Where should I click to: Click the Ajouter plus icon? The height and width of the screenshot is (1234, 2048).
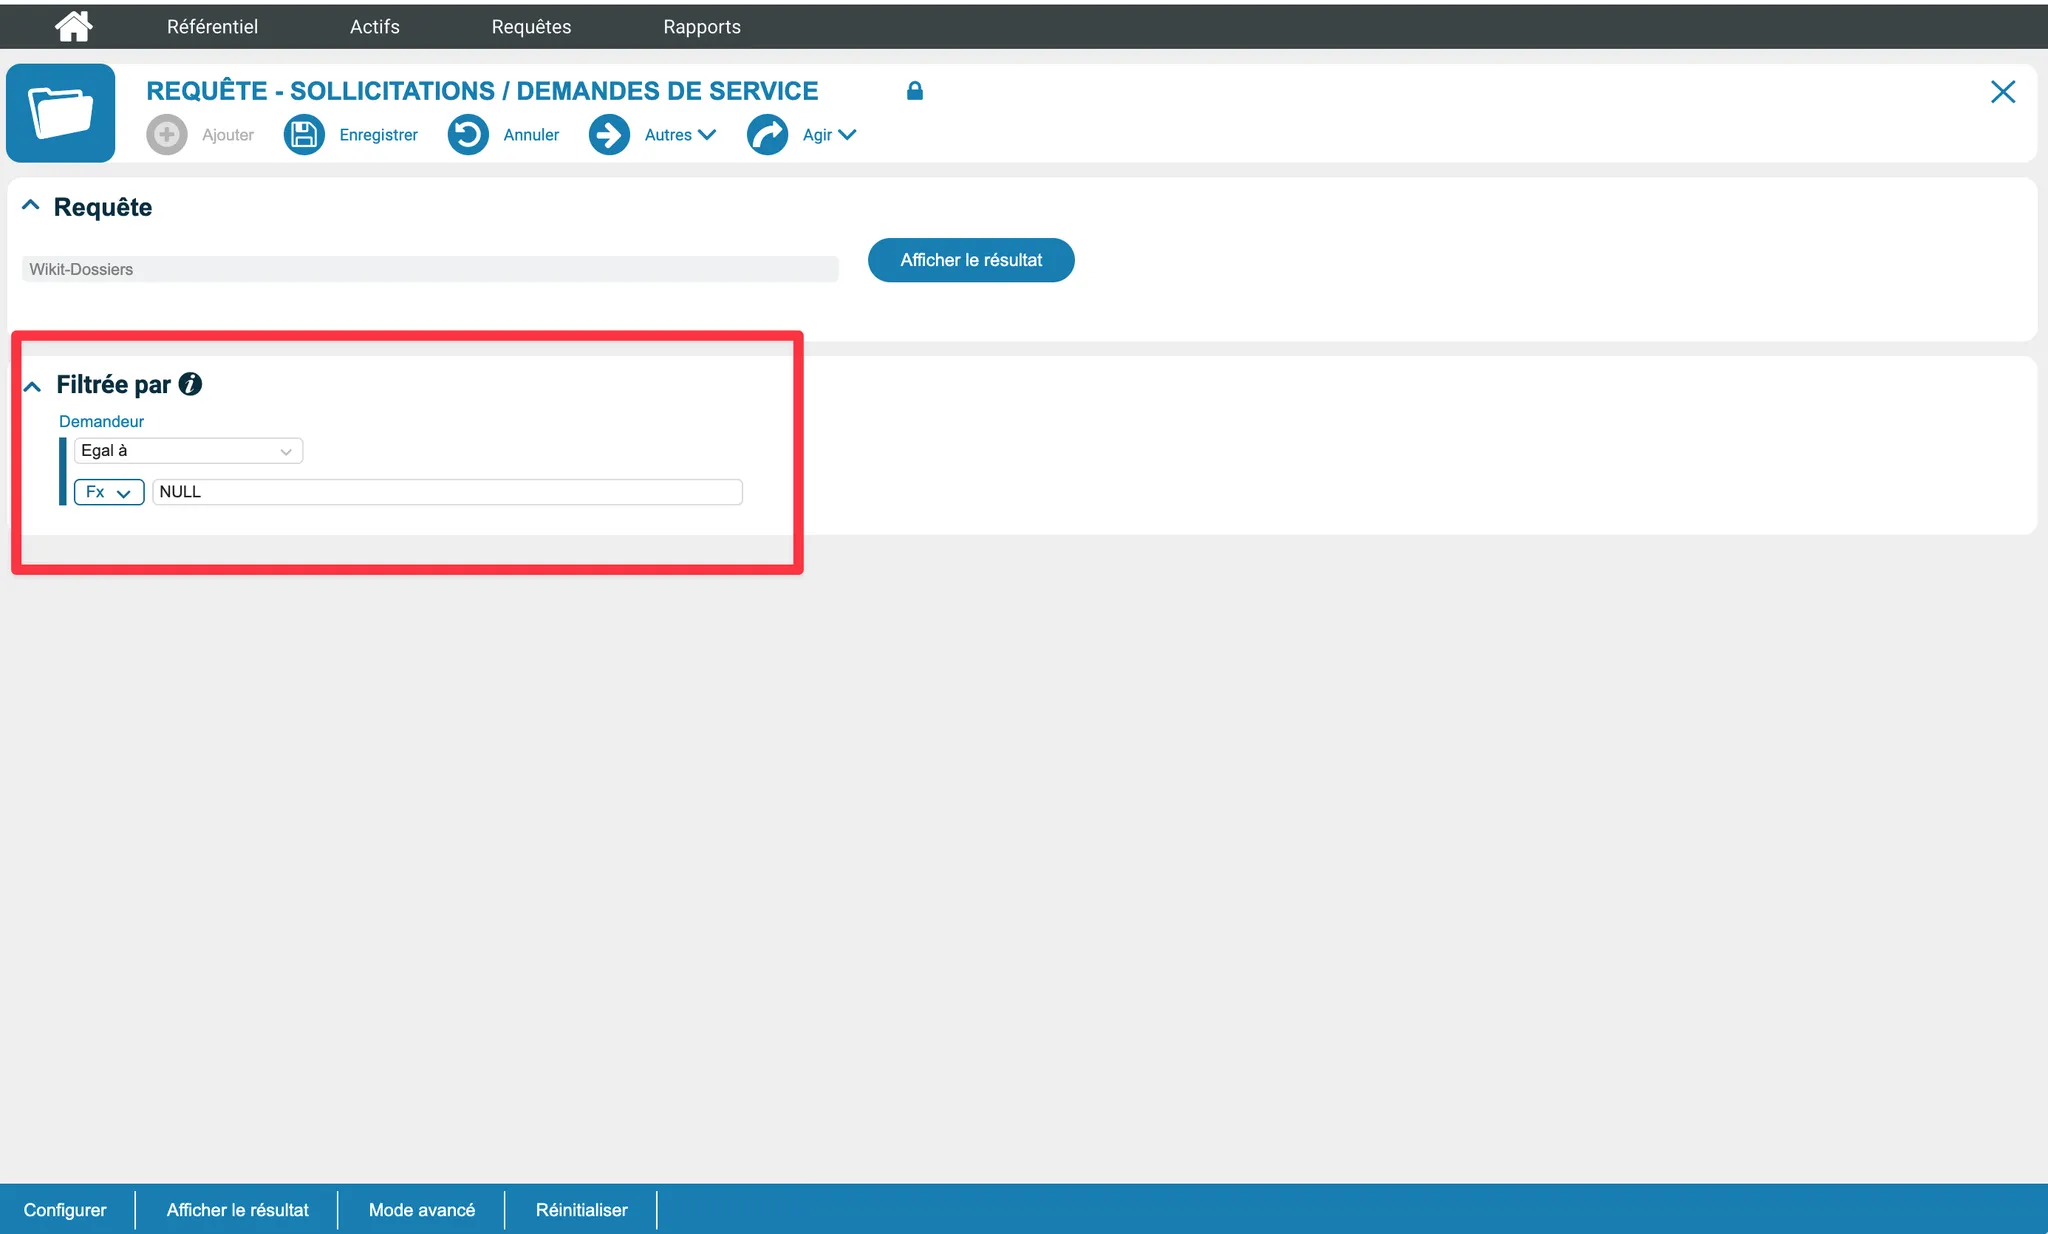(167, 135)
